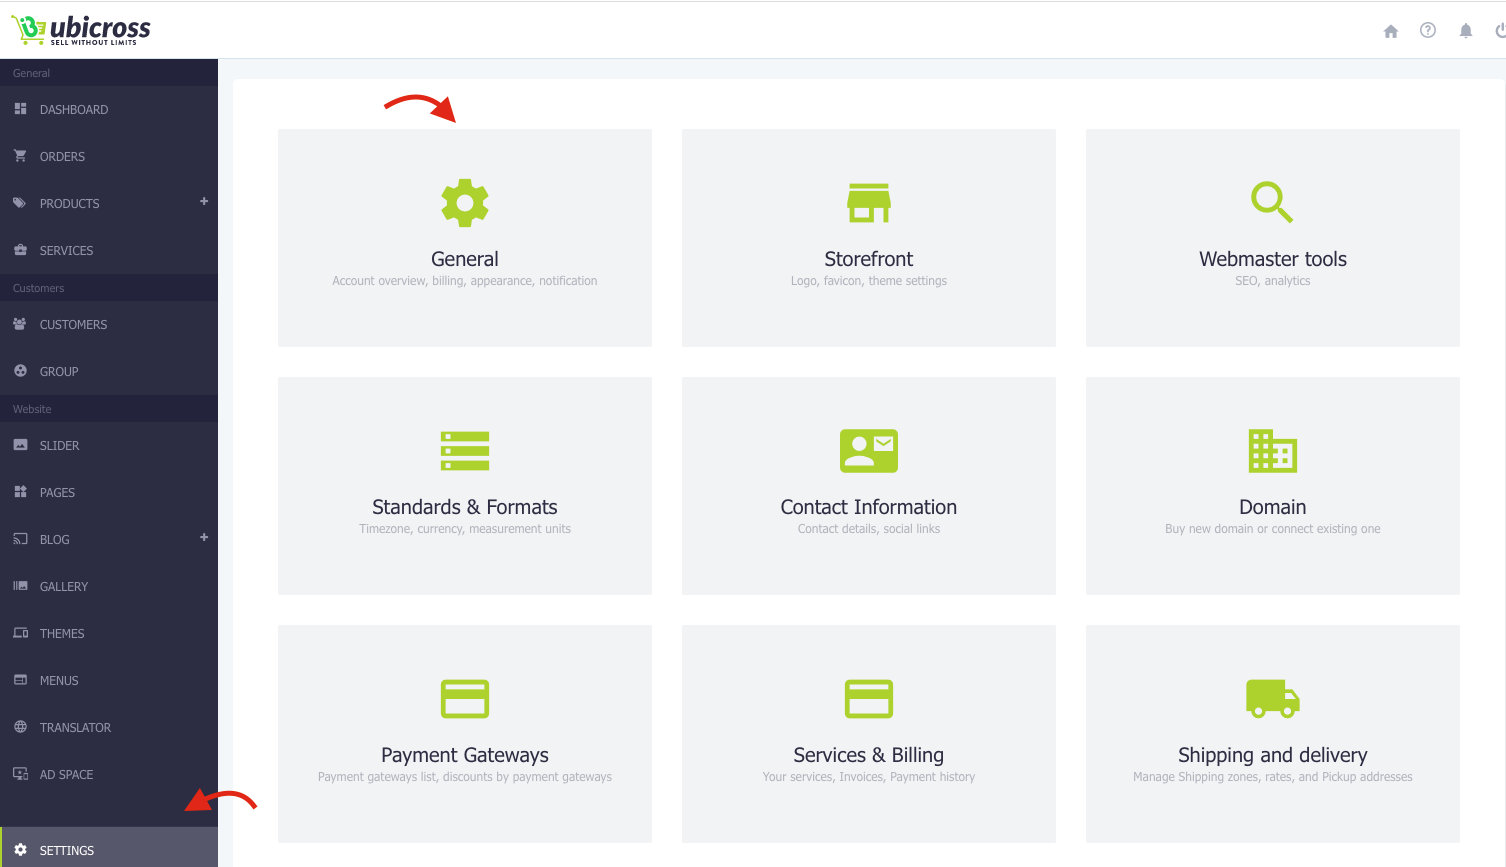Open Contact Information title

(x=869, y=507)
